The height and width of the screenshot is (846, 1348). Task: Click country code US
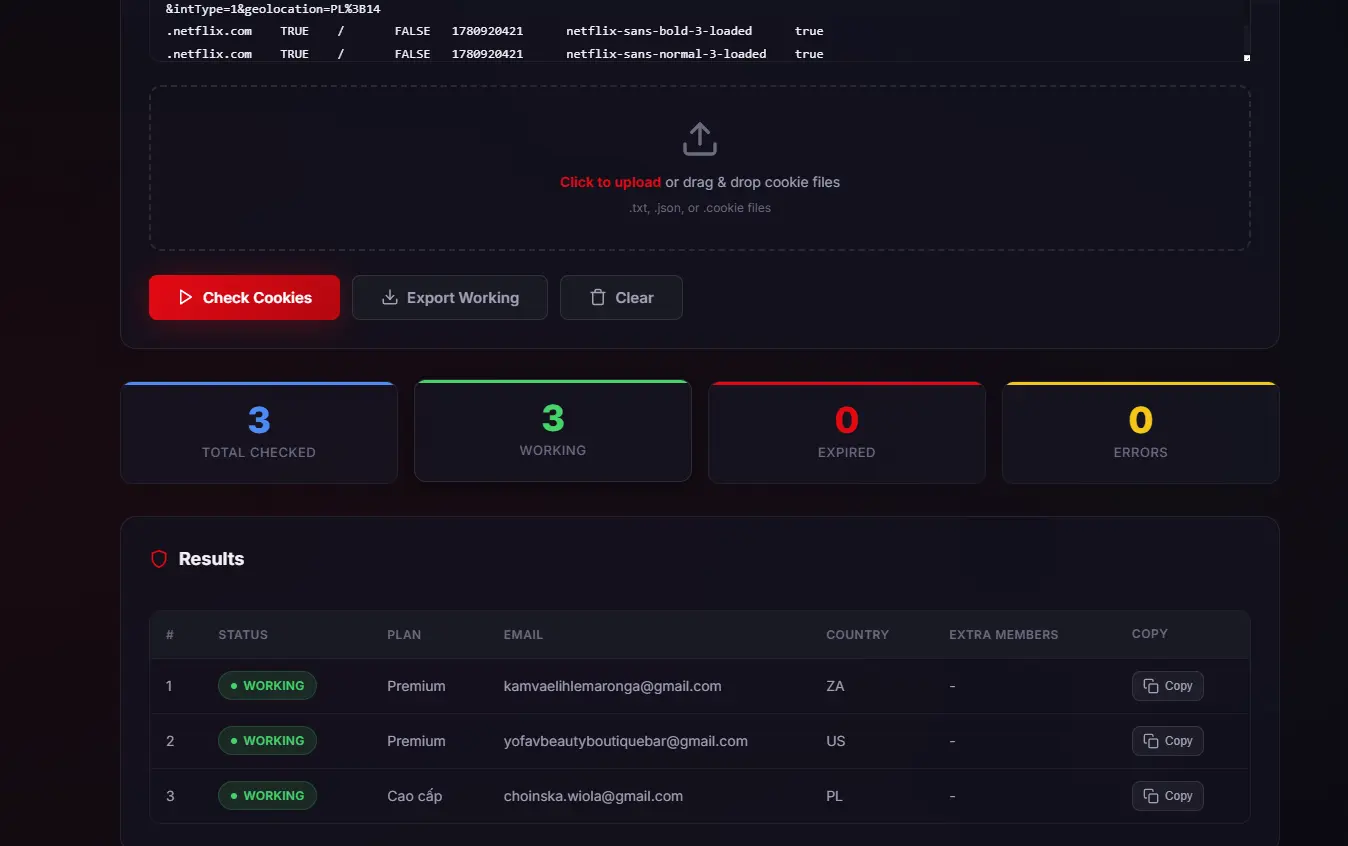click(836, 741)
